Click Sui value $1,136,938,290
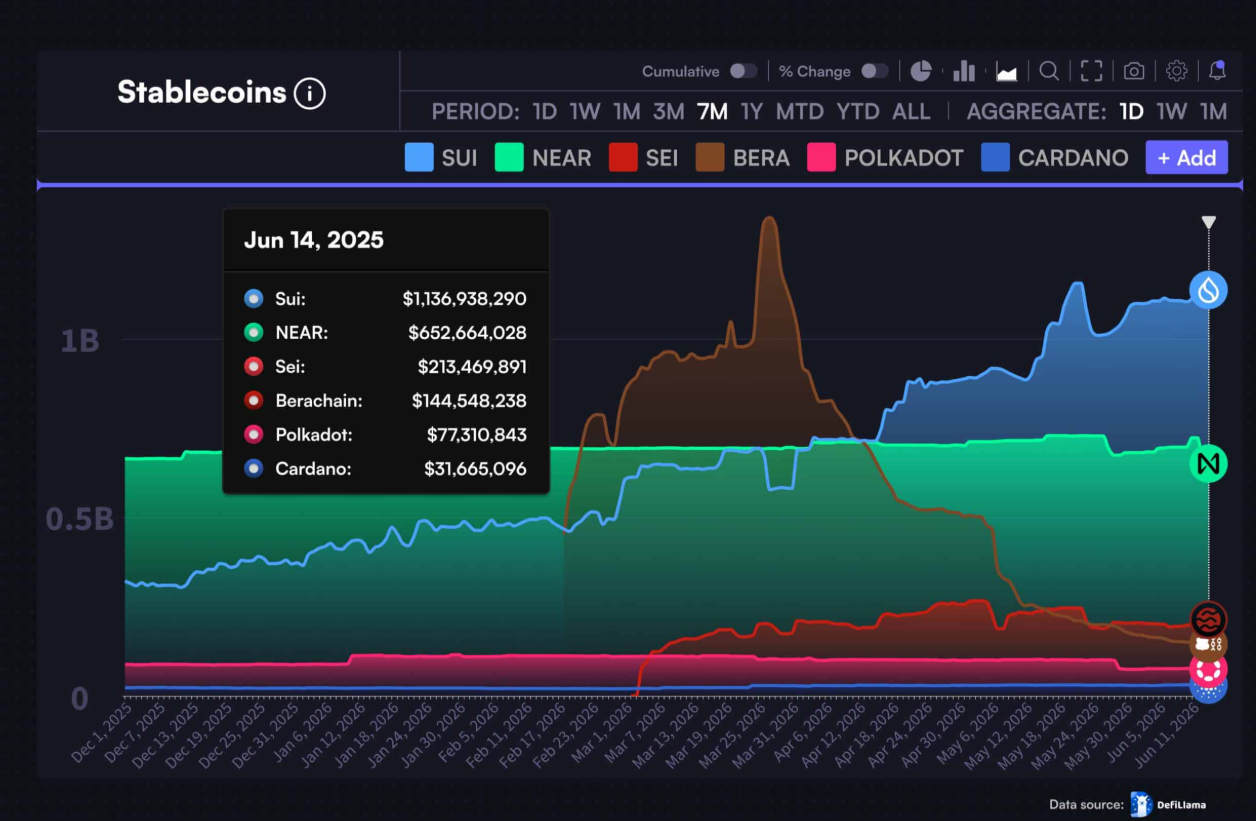This screenshot has width=1256, height=821. tap(465, 299)
